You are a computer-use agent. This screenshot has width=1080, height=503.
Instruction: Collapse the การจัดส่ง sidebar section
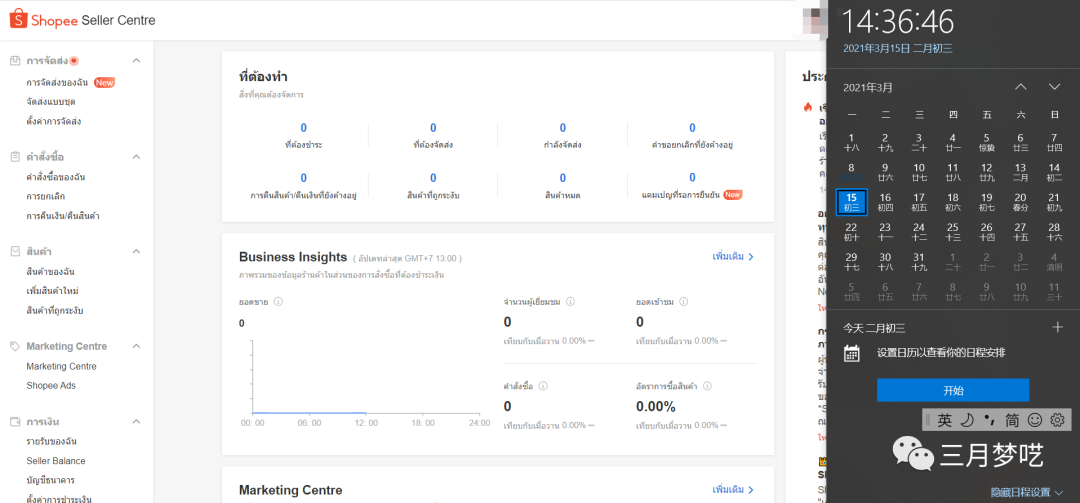pos(137,61)
